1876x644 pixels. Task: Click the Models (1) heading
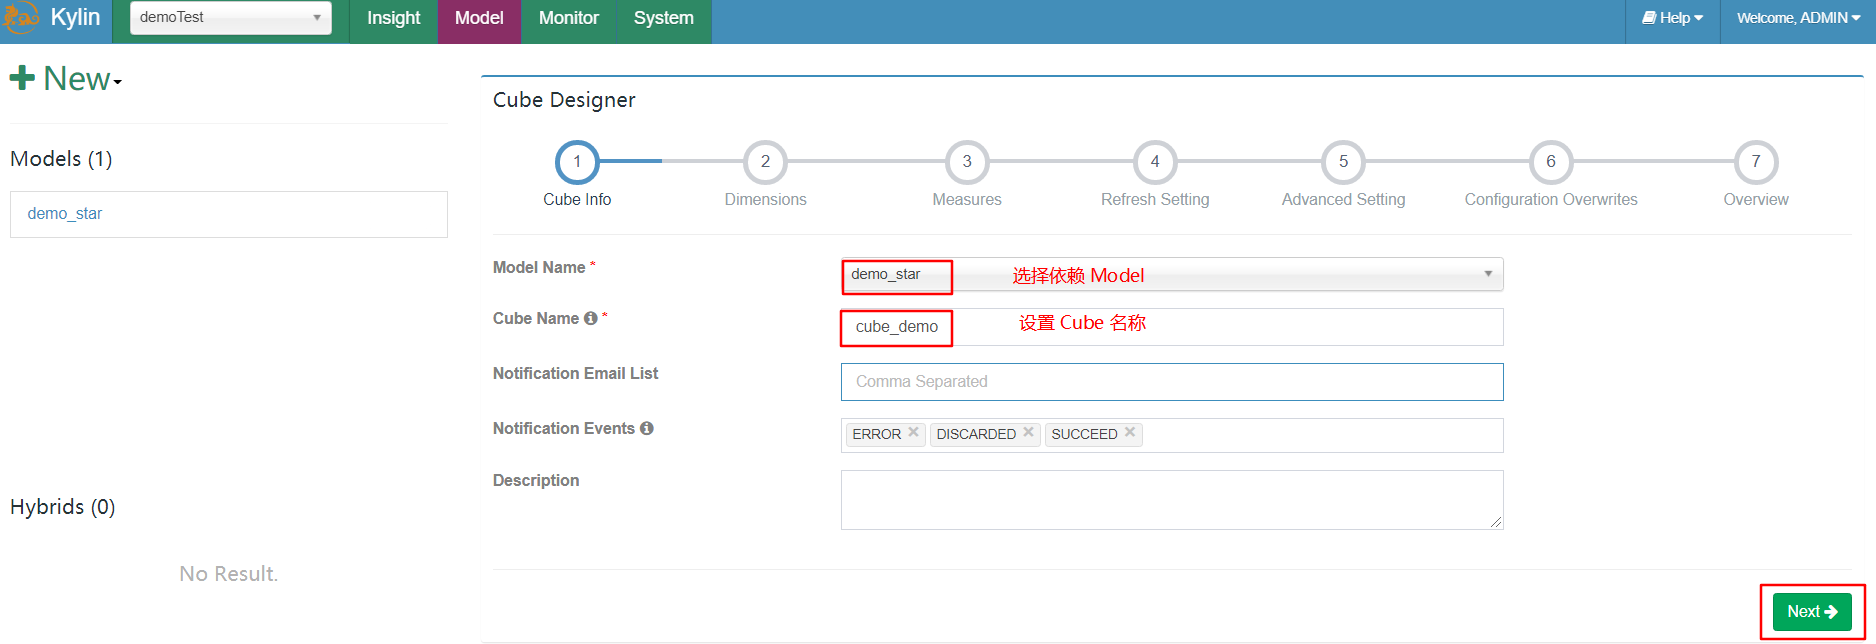[61, 159]
